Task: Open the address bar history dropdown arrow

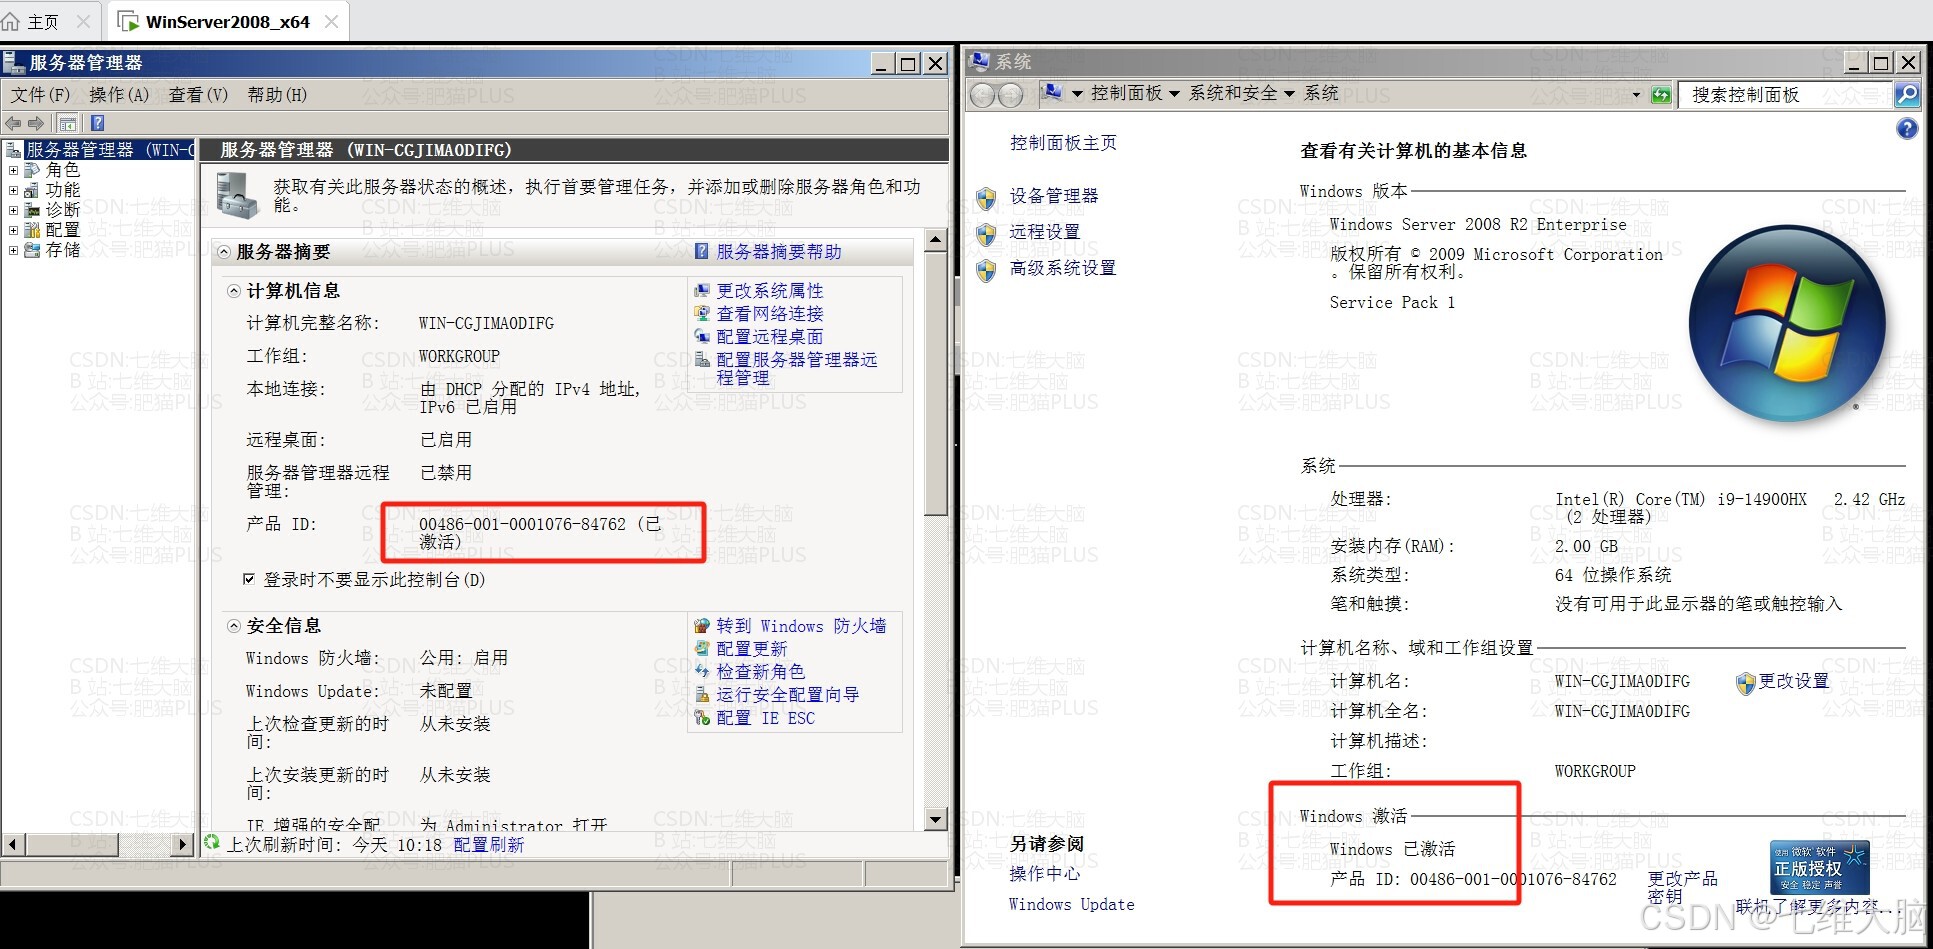Action: pyautogui.click(x=1636, y=95)
